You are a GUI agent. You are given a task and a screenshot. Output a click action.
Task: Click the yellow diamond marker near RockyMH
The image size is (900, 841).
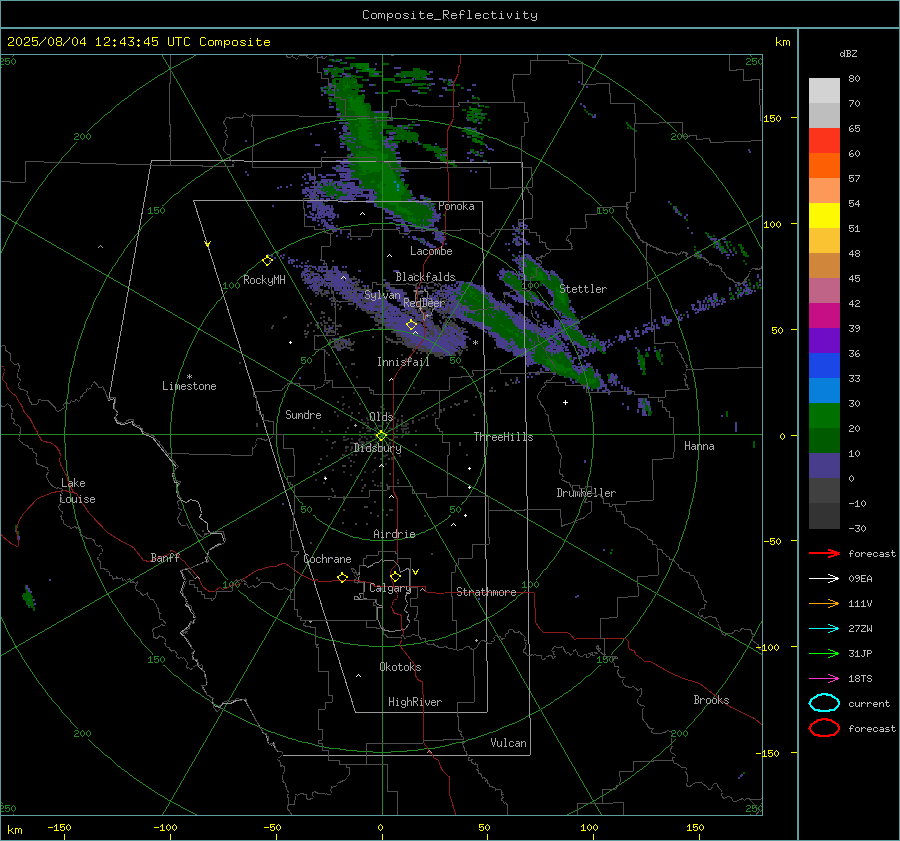267,261
